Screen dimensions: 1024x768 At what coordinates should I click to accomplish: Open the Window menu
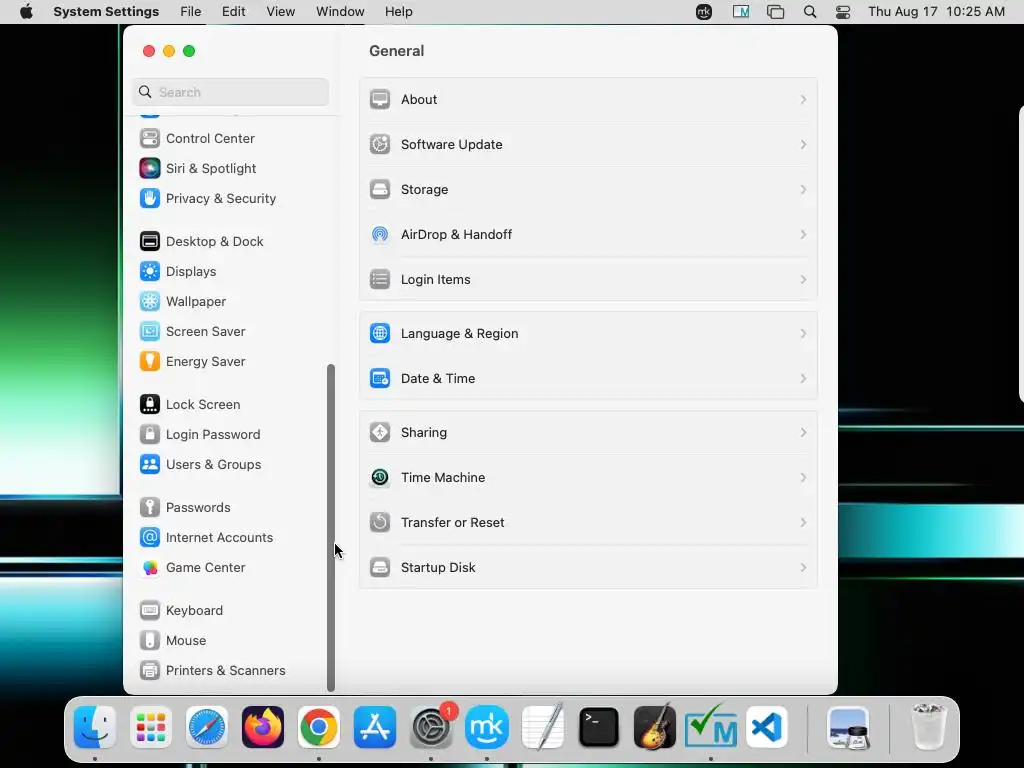click(340, 12)
